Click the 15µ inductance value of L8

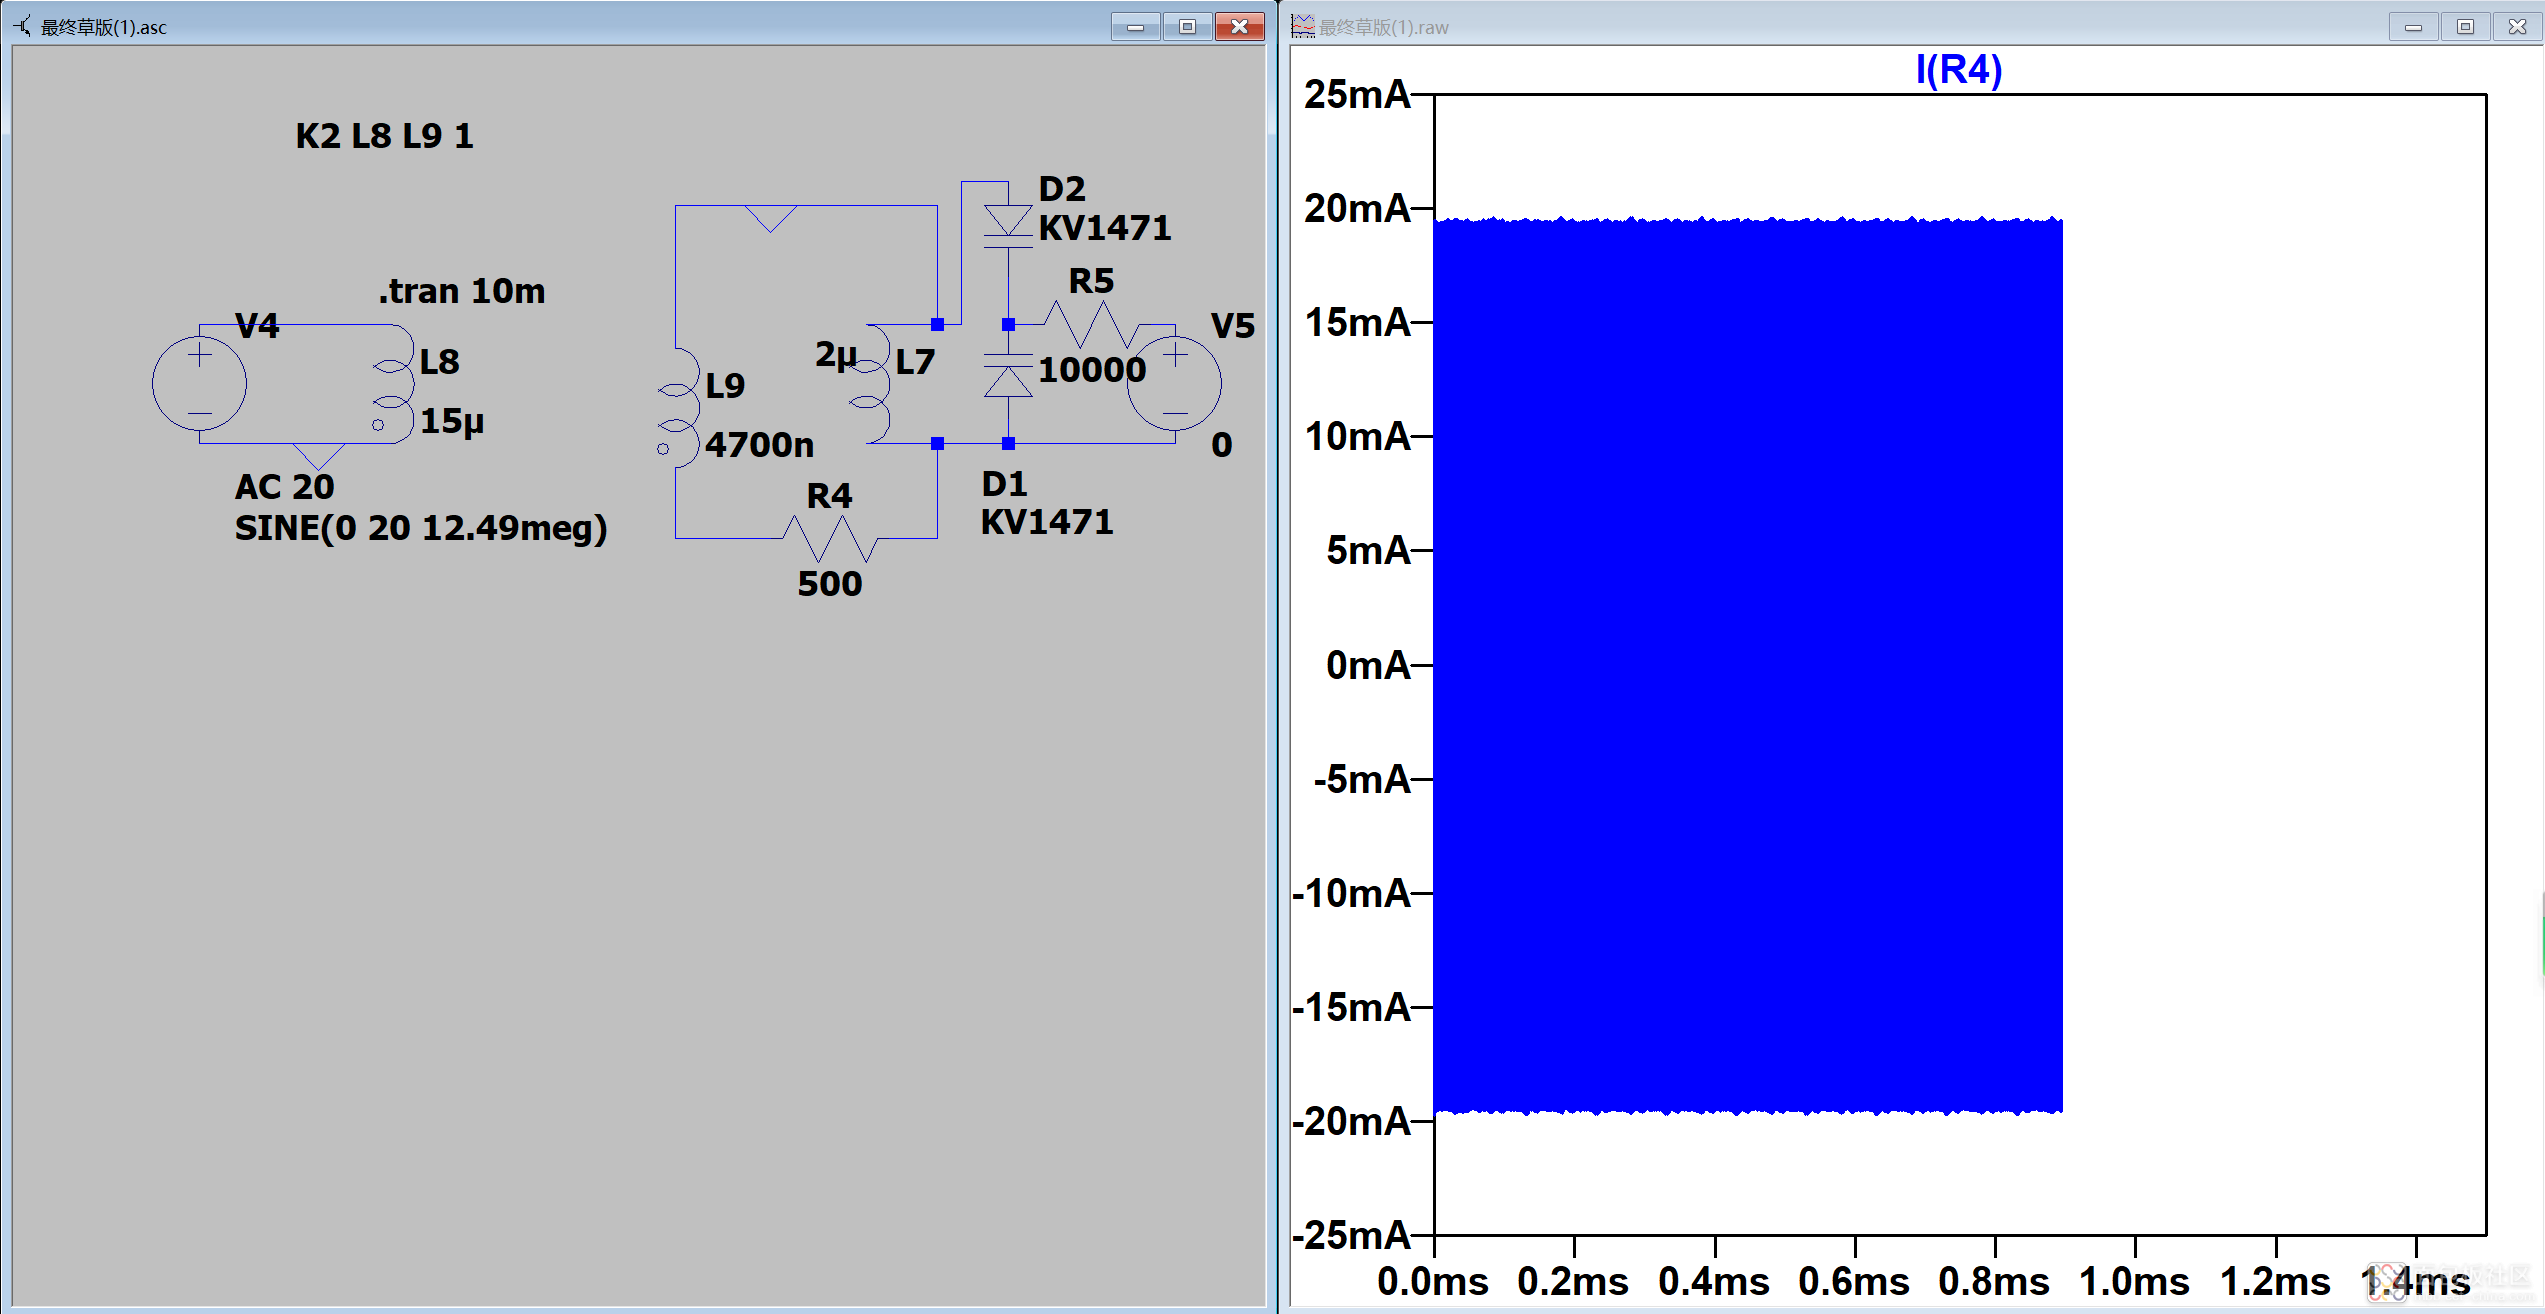[x=452, y=422]
